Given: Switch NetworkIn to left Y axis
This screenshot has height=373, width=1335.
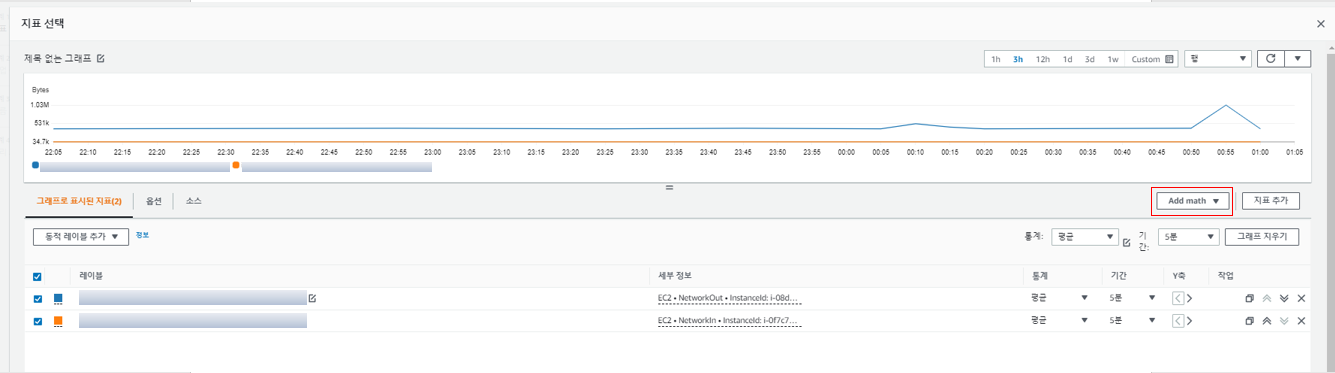Looking at the screenshot, I should point(1178,321).
